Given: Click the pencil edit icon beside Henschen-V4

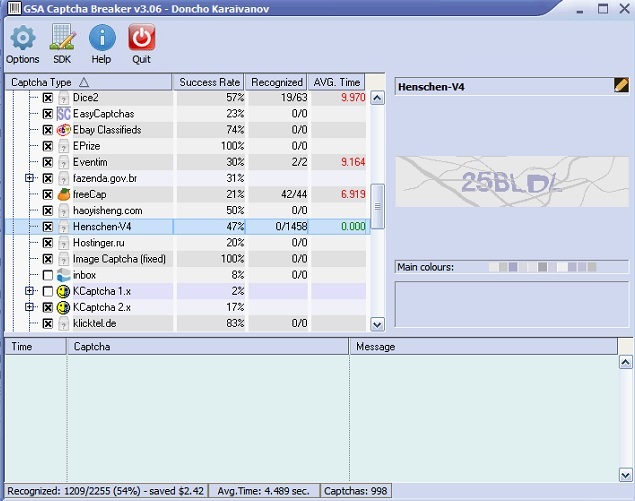Looking at the screenshot, I should click(621, 85).
